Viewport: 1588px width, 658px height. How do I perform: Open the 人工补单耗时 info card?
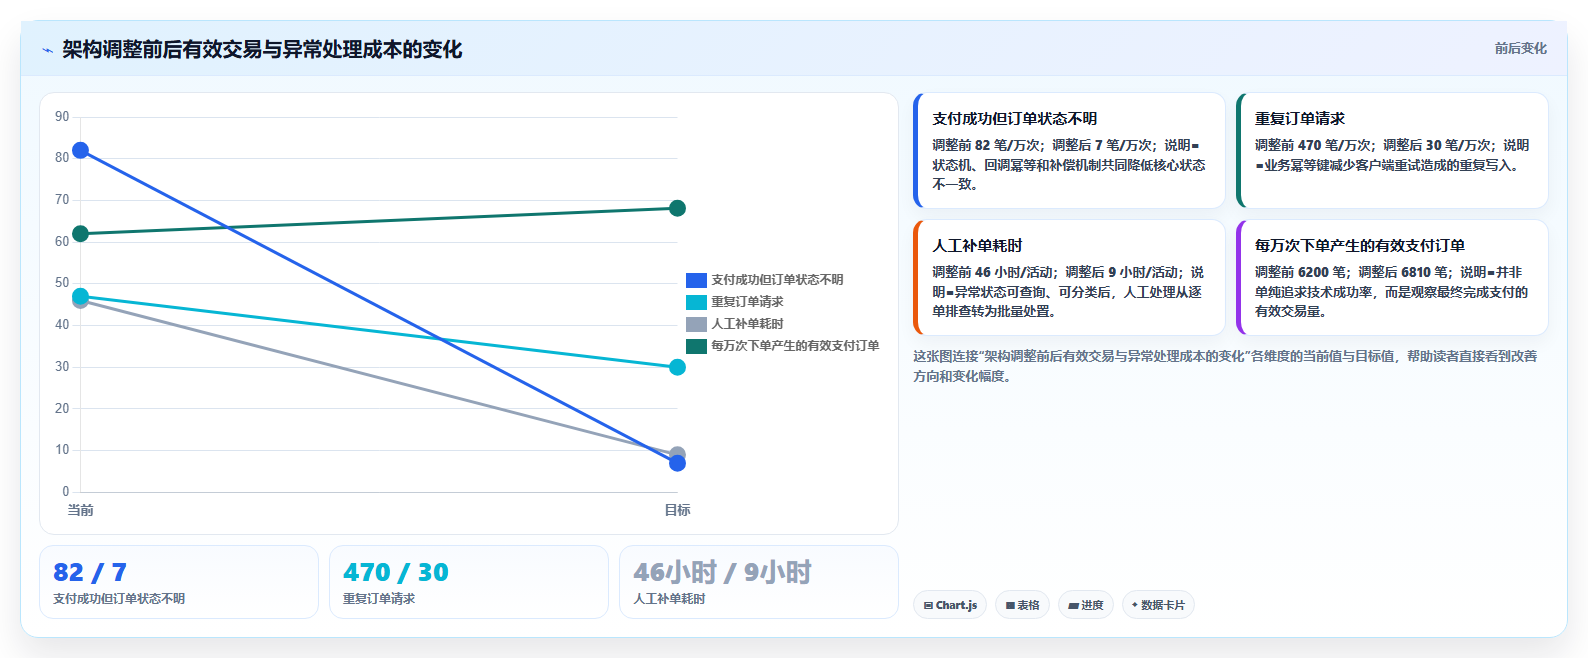coord(1069,278)
